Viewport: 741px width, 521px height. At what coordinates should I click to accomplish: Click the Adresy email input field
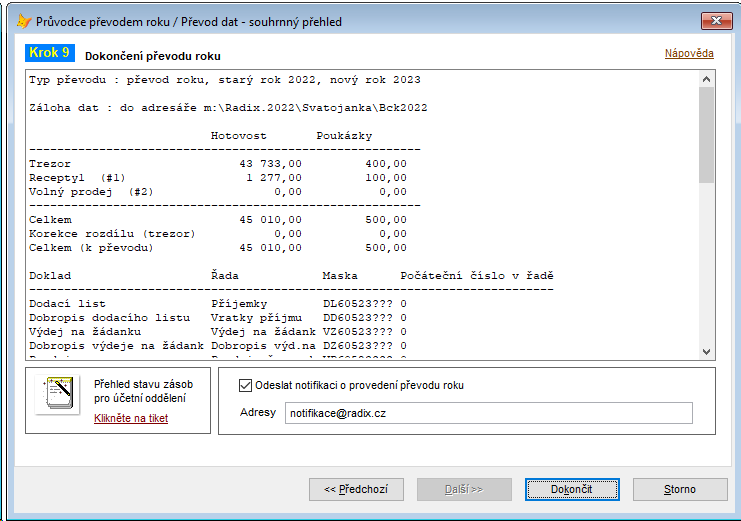[x=487, y=413]
